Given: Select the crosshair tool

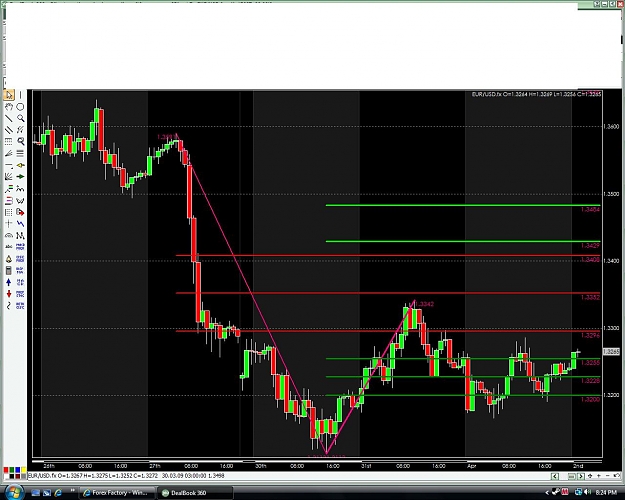Looking at the screenshot, I should click(x=9, y=224).
